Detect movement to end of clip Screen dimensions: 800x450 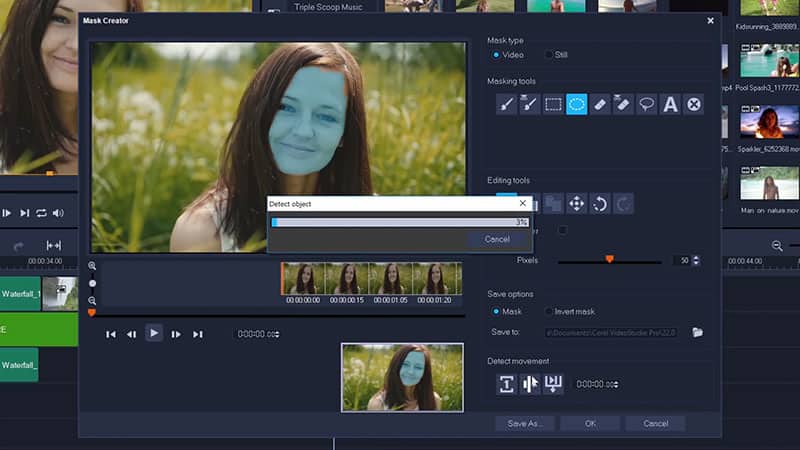tap(530, 384)
